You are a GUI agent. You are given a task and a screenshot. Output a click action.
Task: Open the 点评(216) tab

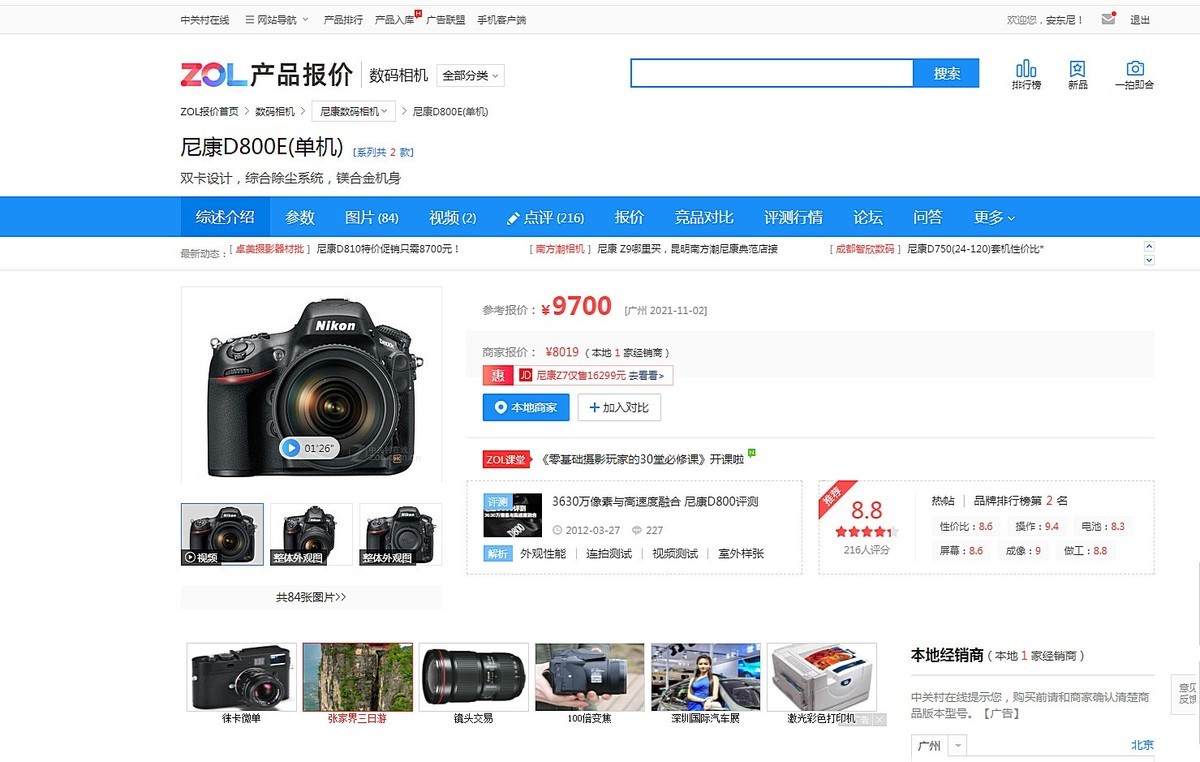pyautogui.click(x=546, y=217)
